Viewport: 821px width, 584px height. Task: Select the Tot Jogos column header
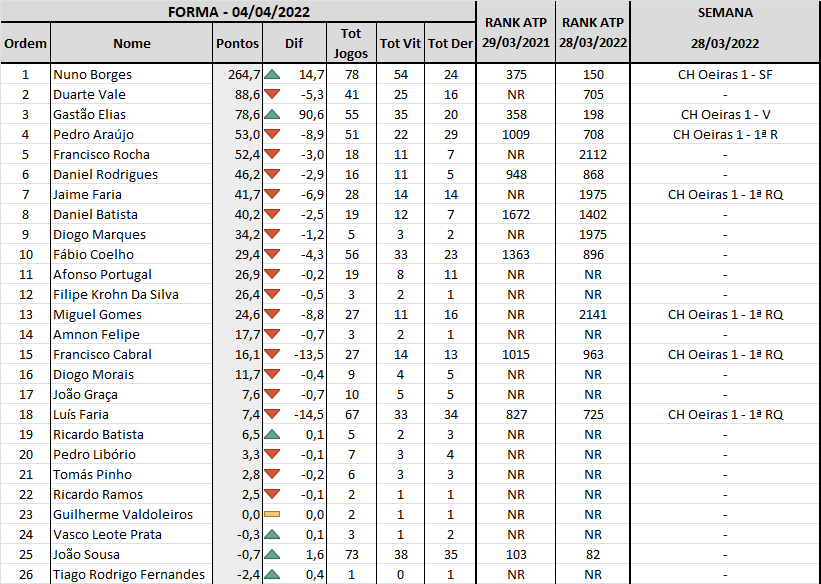pos(351,43)
